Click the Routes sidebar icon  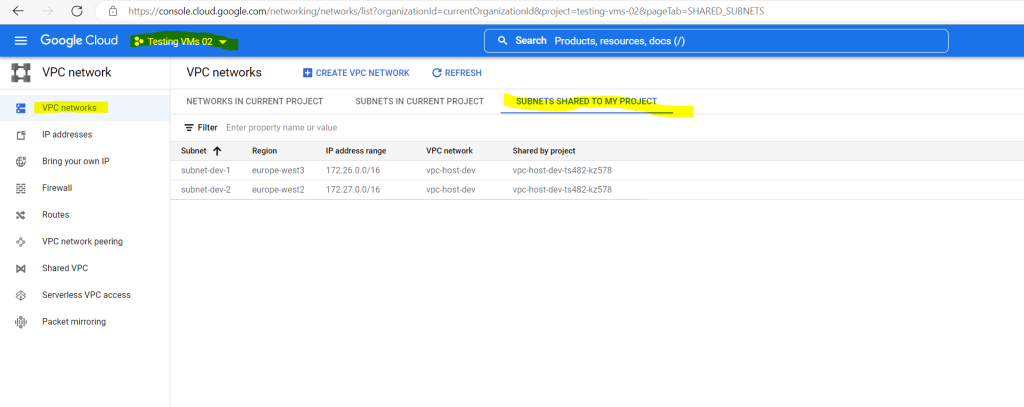point(21,215)
